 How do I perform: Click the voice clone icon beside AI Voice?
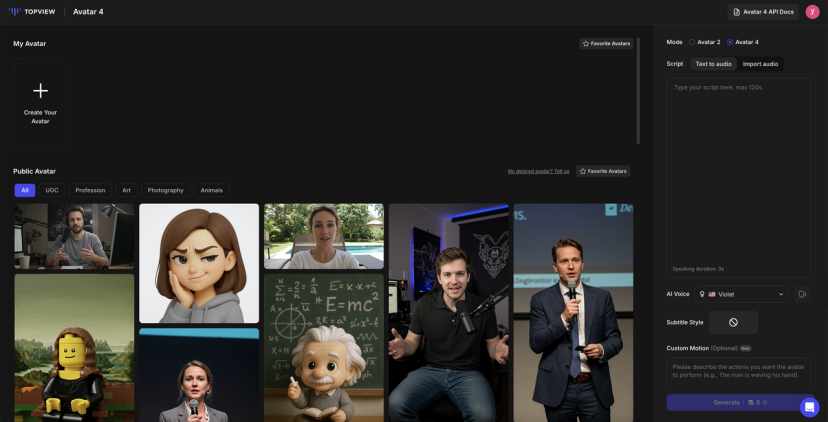pos(802,294)
